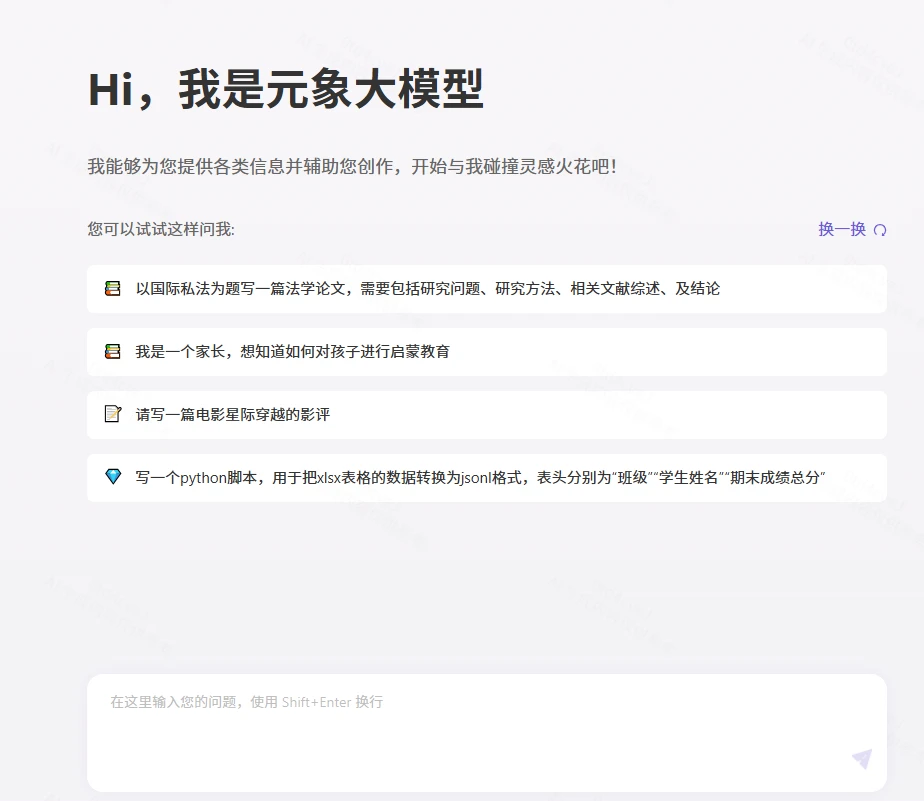Click the diamond icon beside python suggestion

113,476
